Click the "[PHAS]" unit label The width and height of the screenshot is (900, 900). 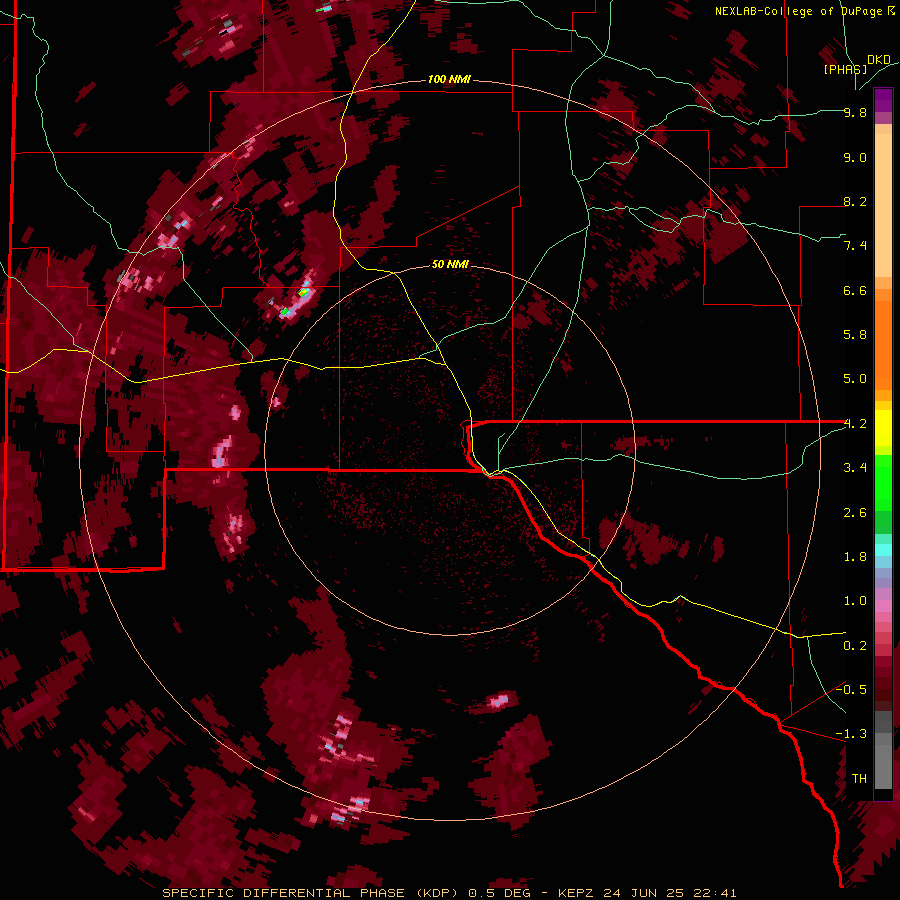coord(845,69)
